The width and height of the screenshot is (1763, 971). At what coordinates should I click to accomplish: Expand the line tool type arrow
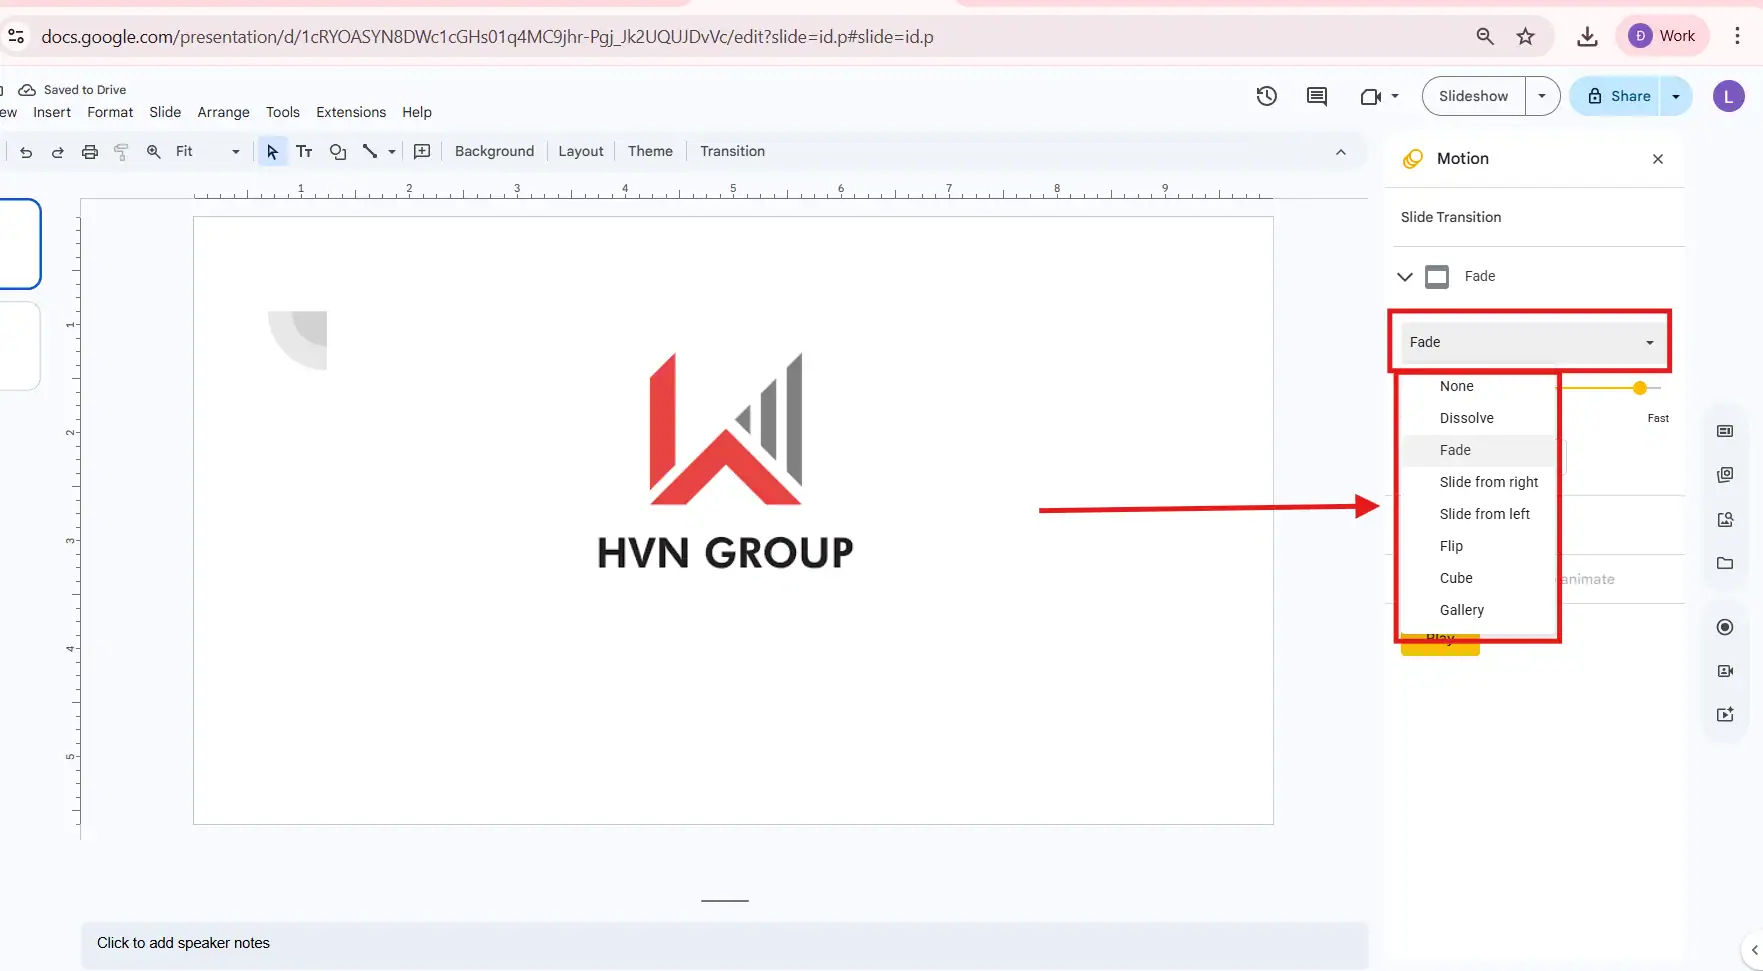[x=392, y=152]
